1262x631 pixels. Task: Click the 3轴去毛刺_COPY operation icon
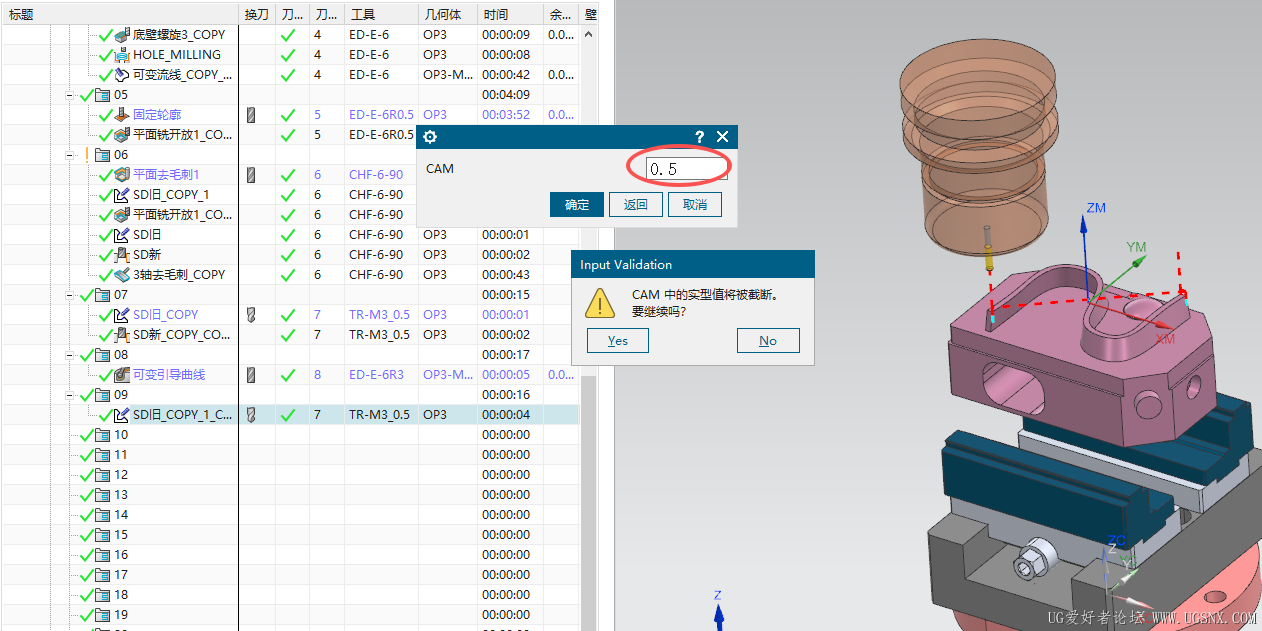tap(122, 275)
